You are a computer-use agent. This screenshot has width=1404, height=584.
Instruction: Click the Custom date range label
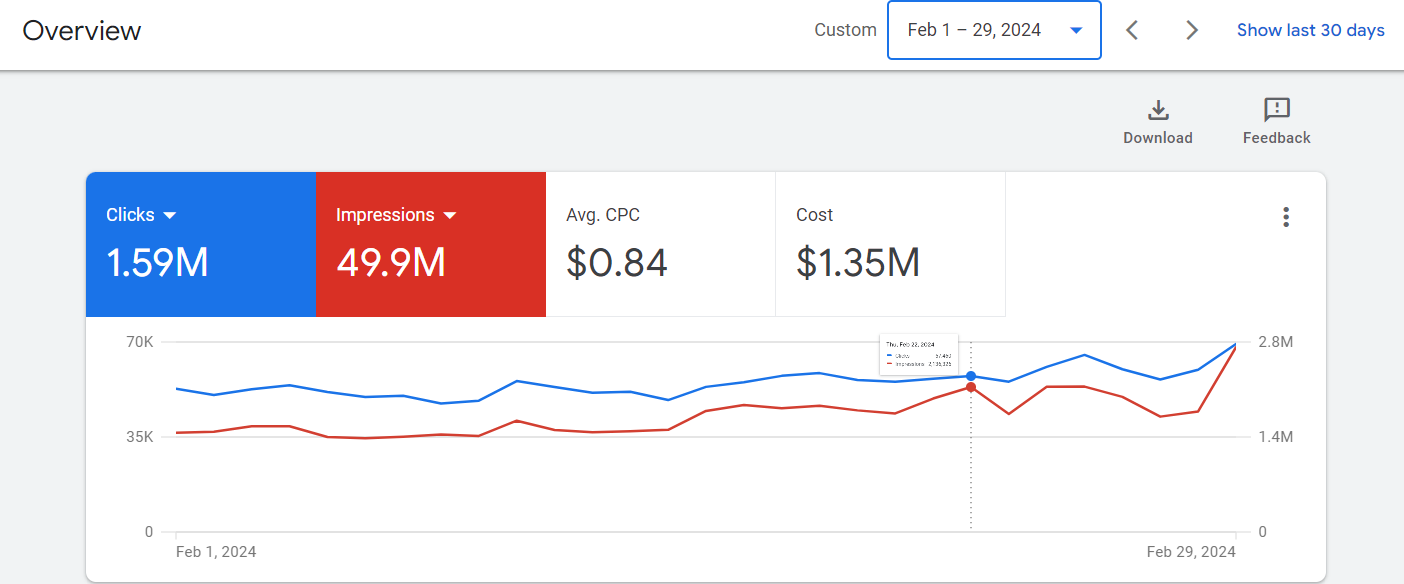[x=845, y=30]
